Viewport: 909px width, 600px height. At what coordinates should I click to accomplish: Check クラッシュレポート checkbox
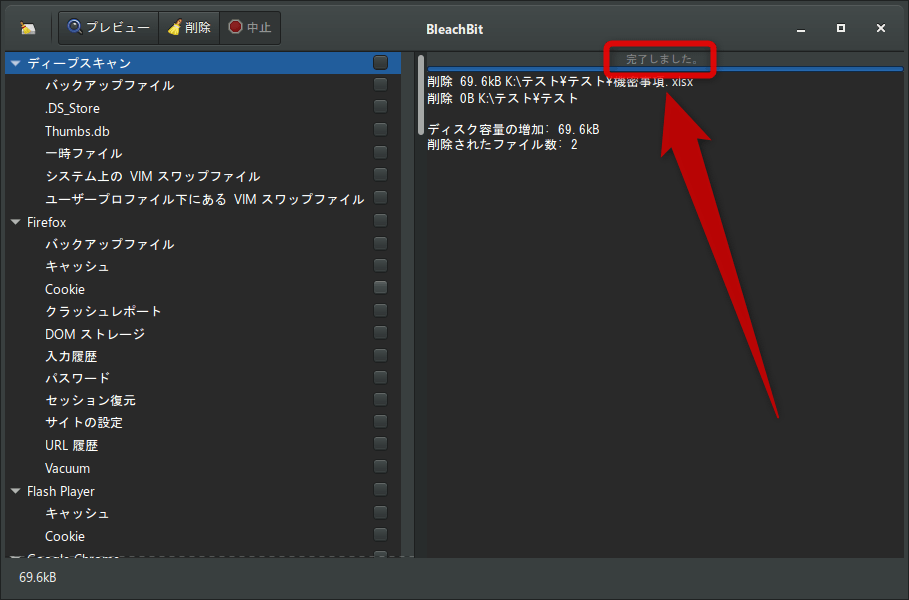coord(380,311)
